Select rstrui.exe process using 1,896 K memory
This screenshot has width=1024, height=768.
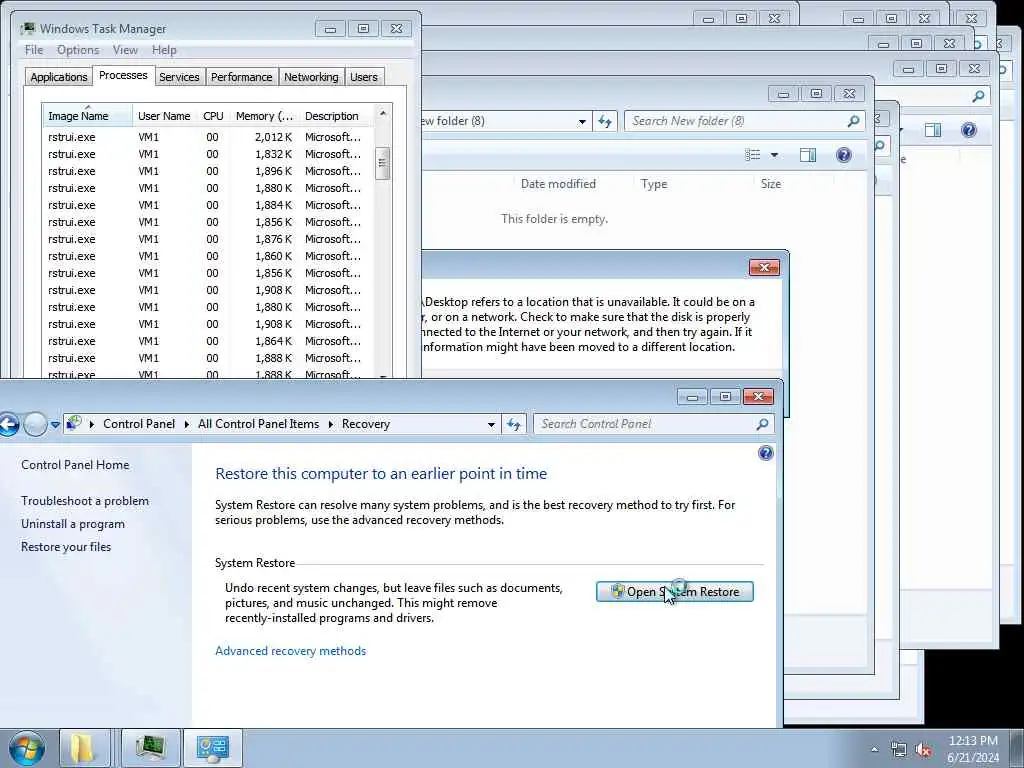point(208,171)
